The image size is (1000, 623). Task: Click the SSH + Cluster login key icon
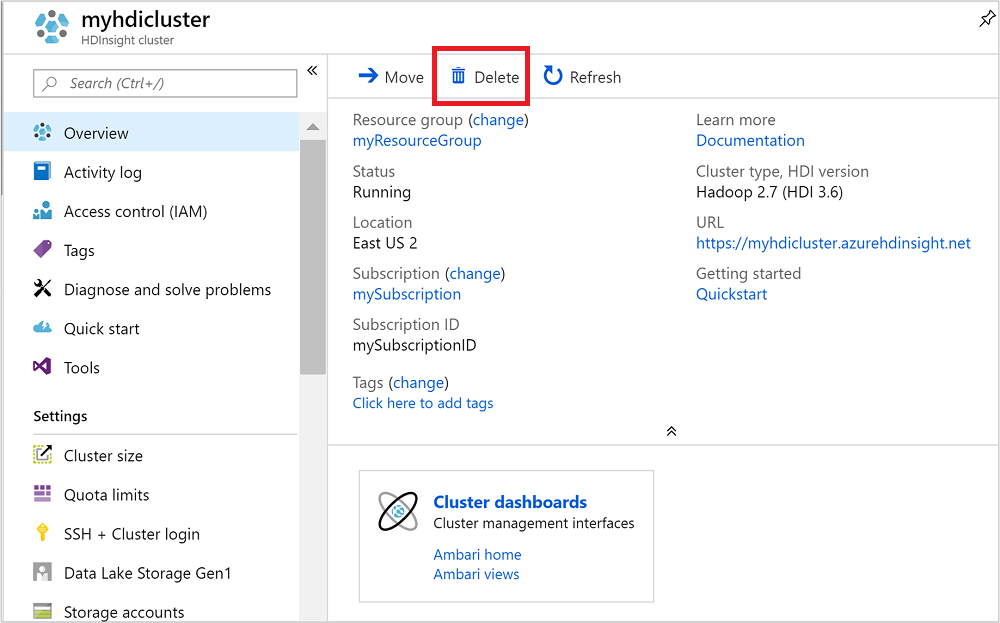tap(42, 534)
